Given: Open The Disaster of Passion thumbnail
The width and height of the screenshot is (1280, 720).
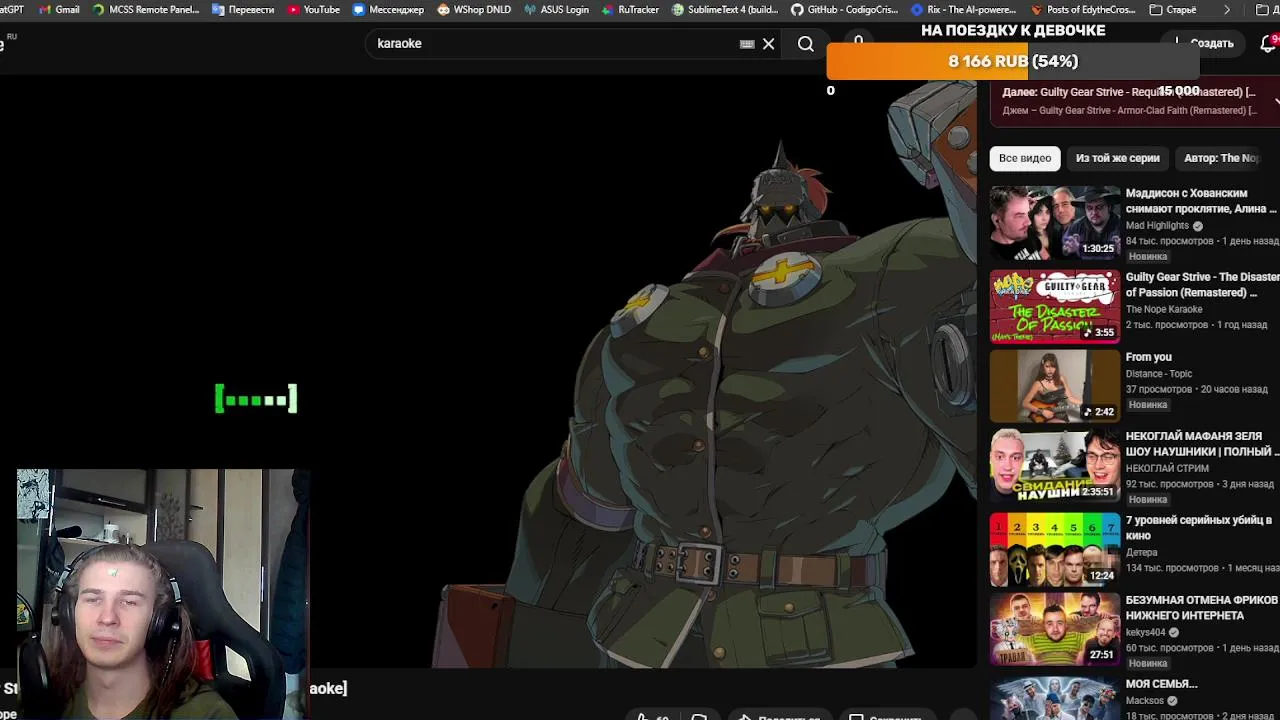Looking at the screenshot, I should point(1055,306).
